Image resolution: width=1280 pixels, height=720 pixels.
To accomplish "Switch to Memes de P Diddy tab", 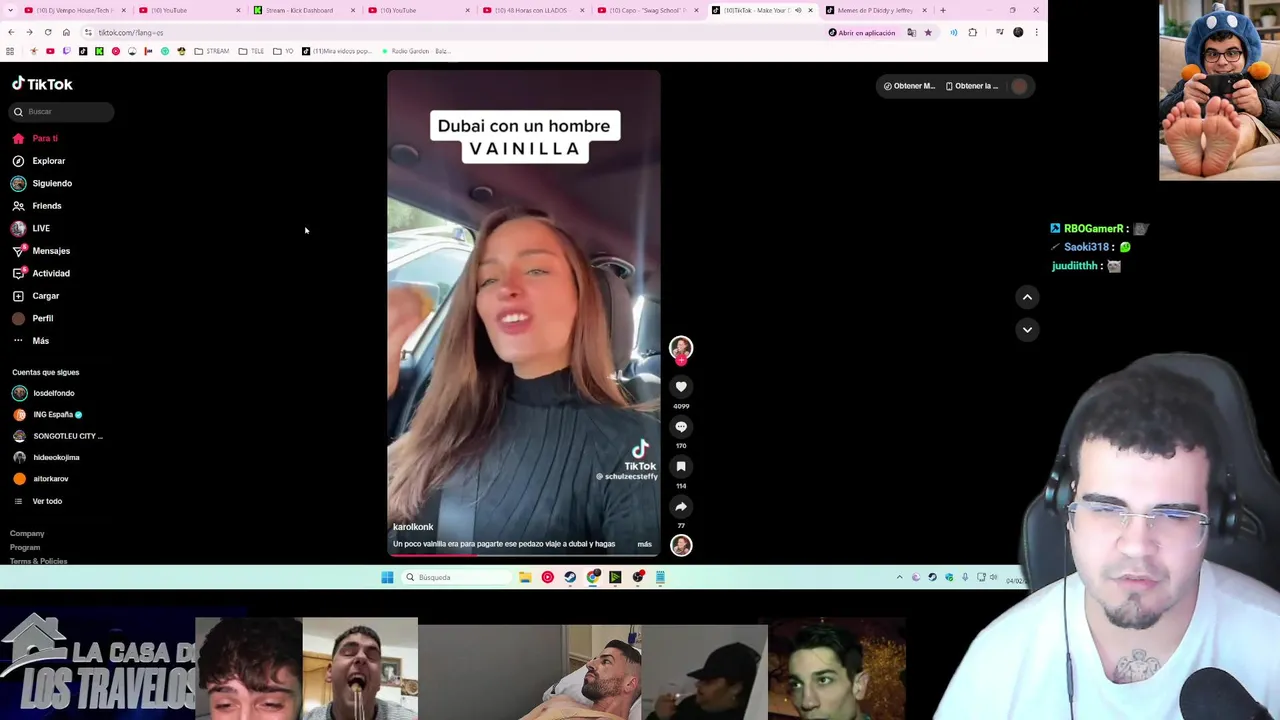I will (x=875, y=10).
